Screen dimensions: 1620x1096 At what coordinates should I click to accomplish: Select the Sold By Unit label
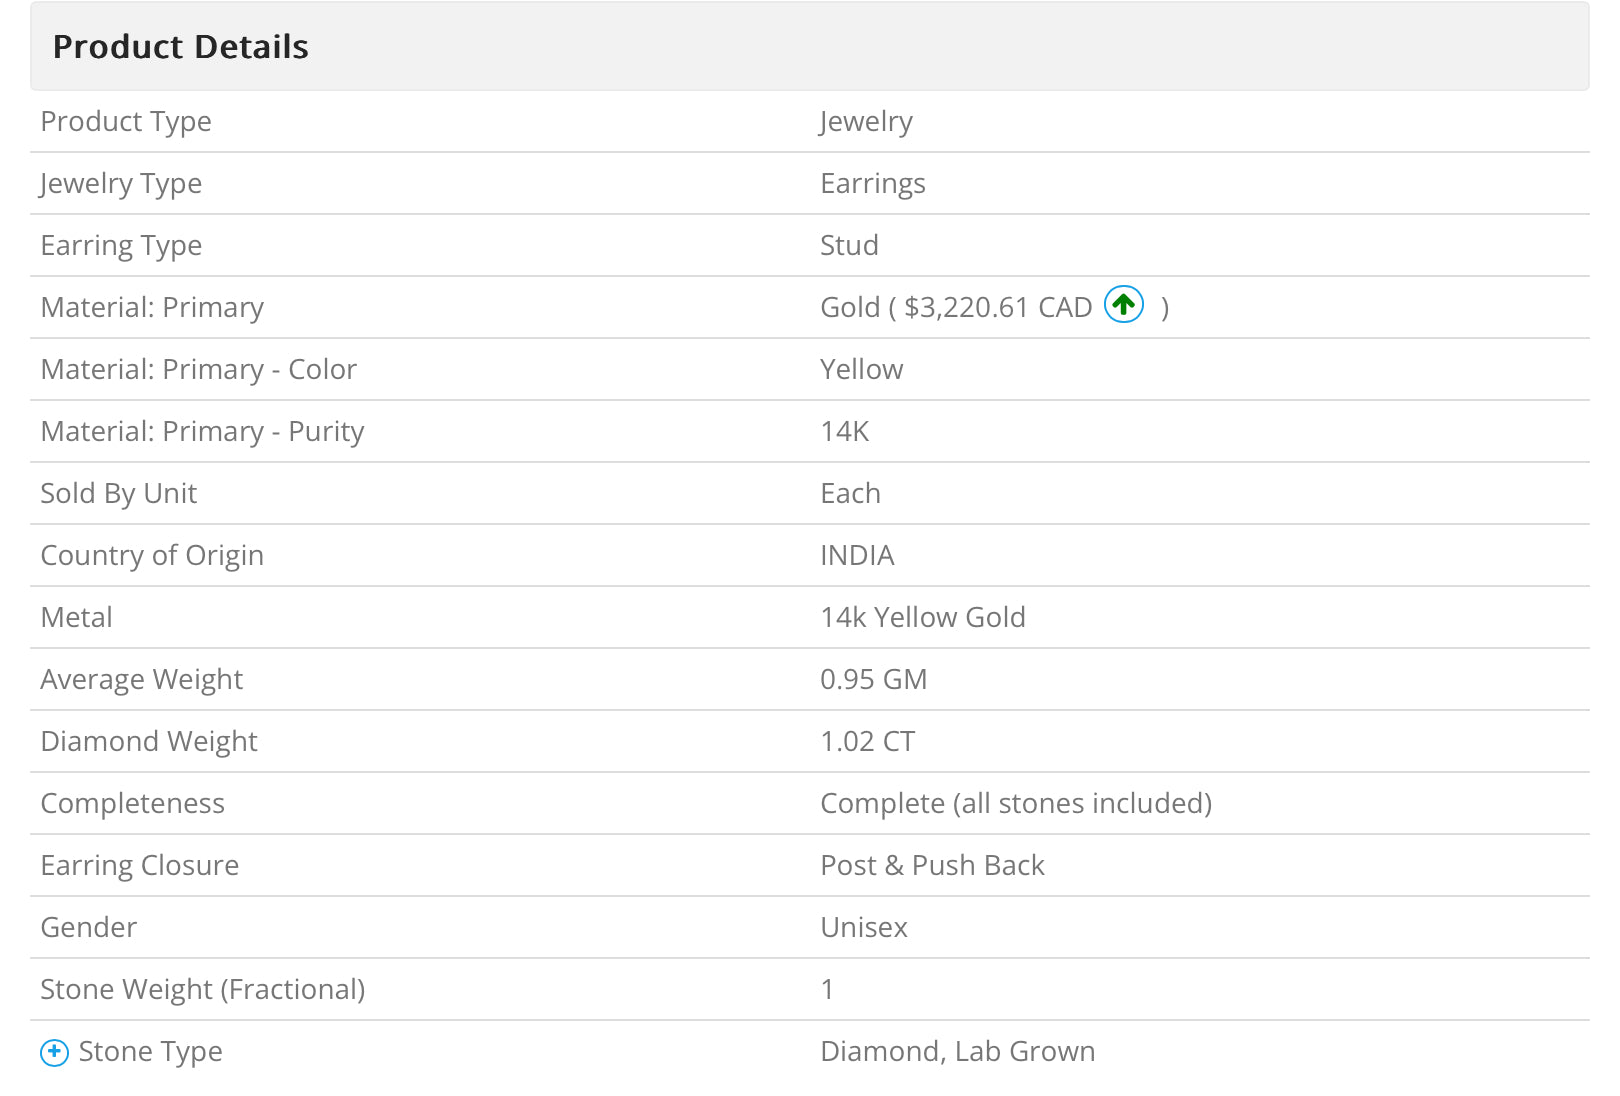point(118,494)
